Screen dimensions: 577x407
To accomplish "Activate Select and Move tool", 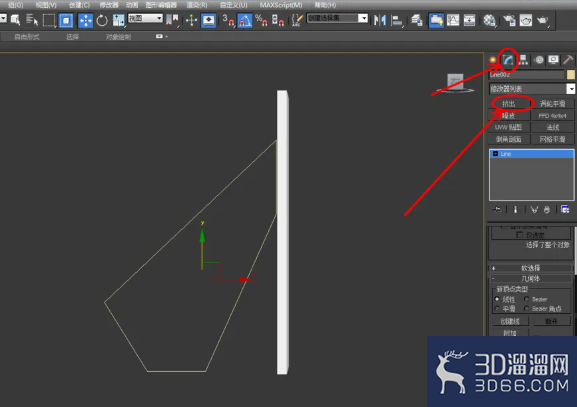I will coord(85,20).
